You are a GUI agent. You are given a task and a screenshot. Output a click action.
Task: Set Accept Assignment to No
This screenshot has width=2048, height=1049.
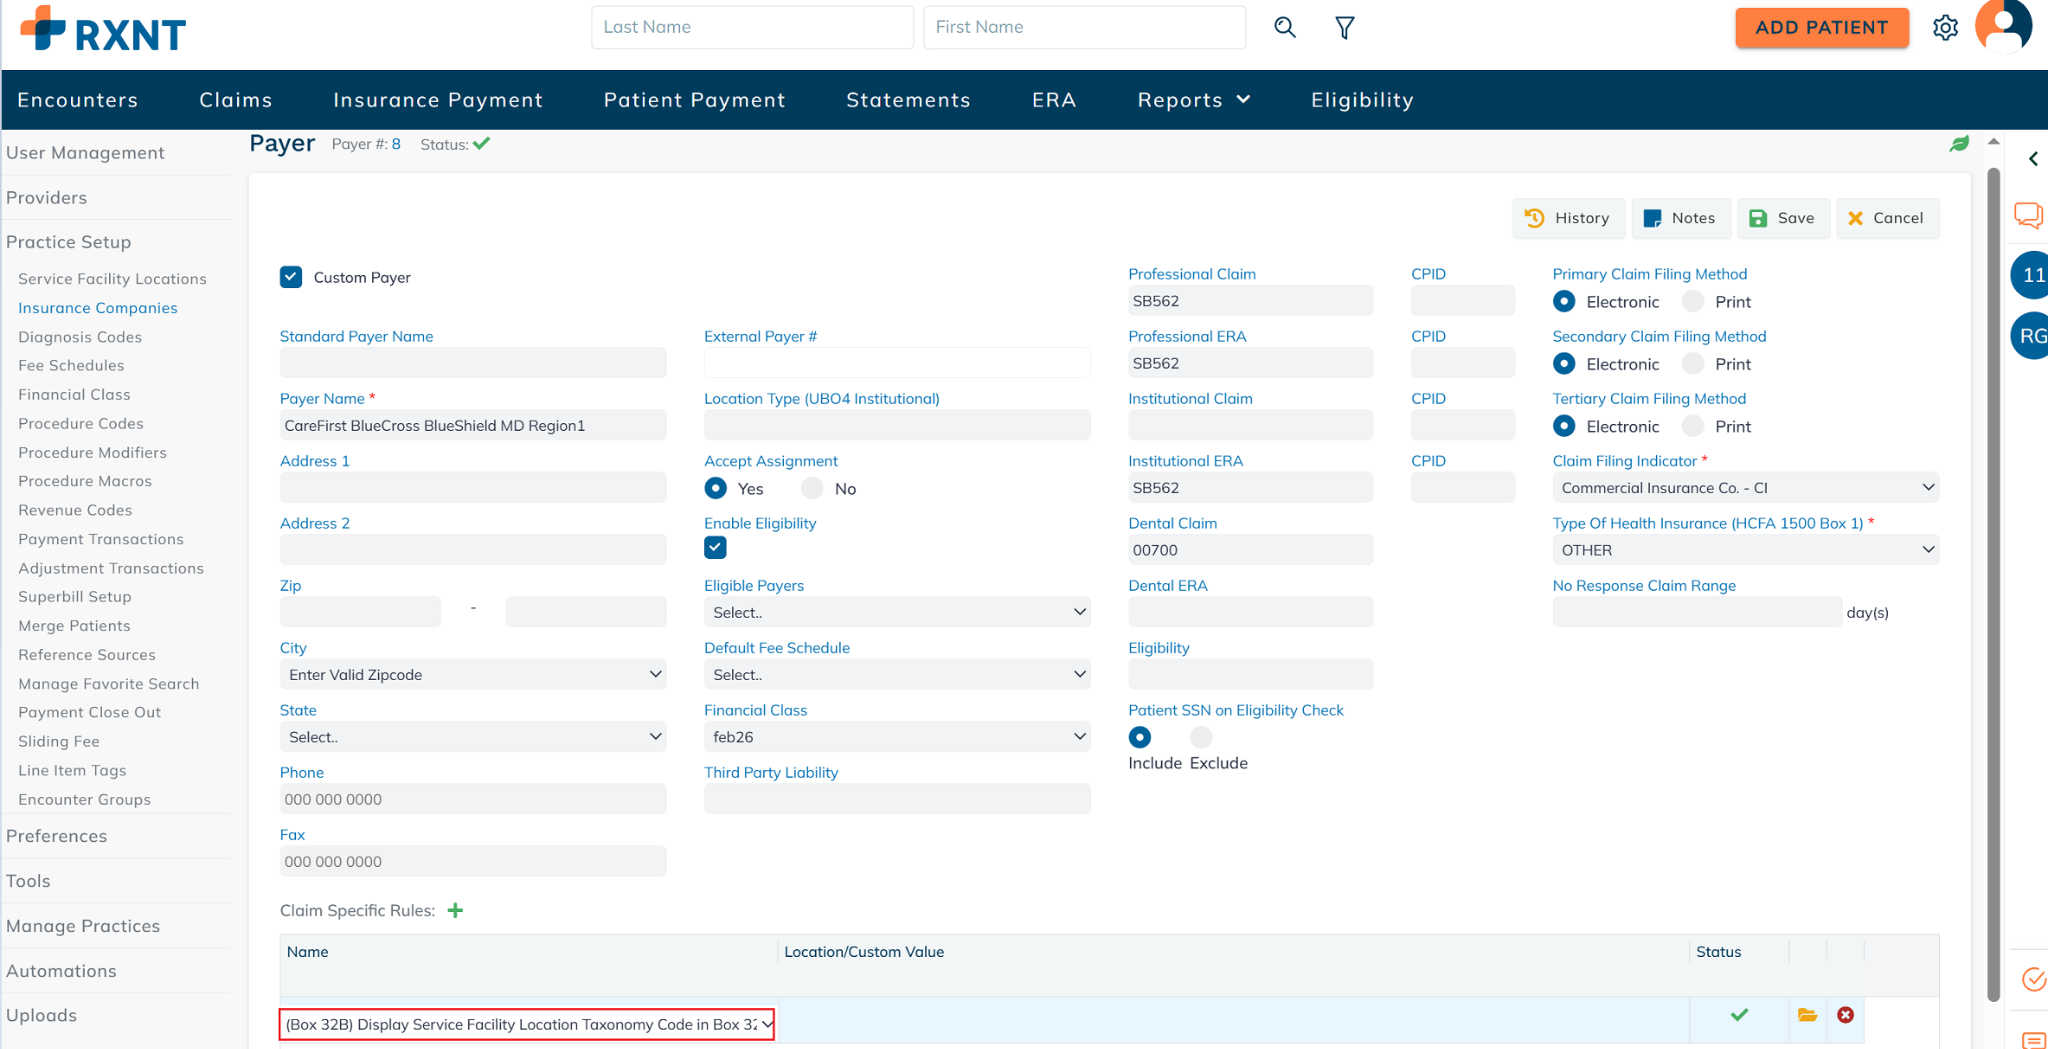click(x=813, y=488)
